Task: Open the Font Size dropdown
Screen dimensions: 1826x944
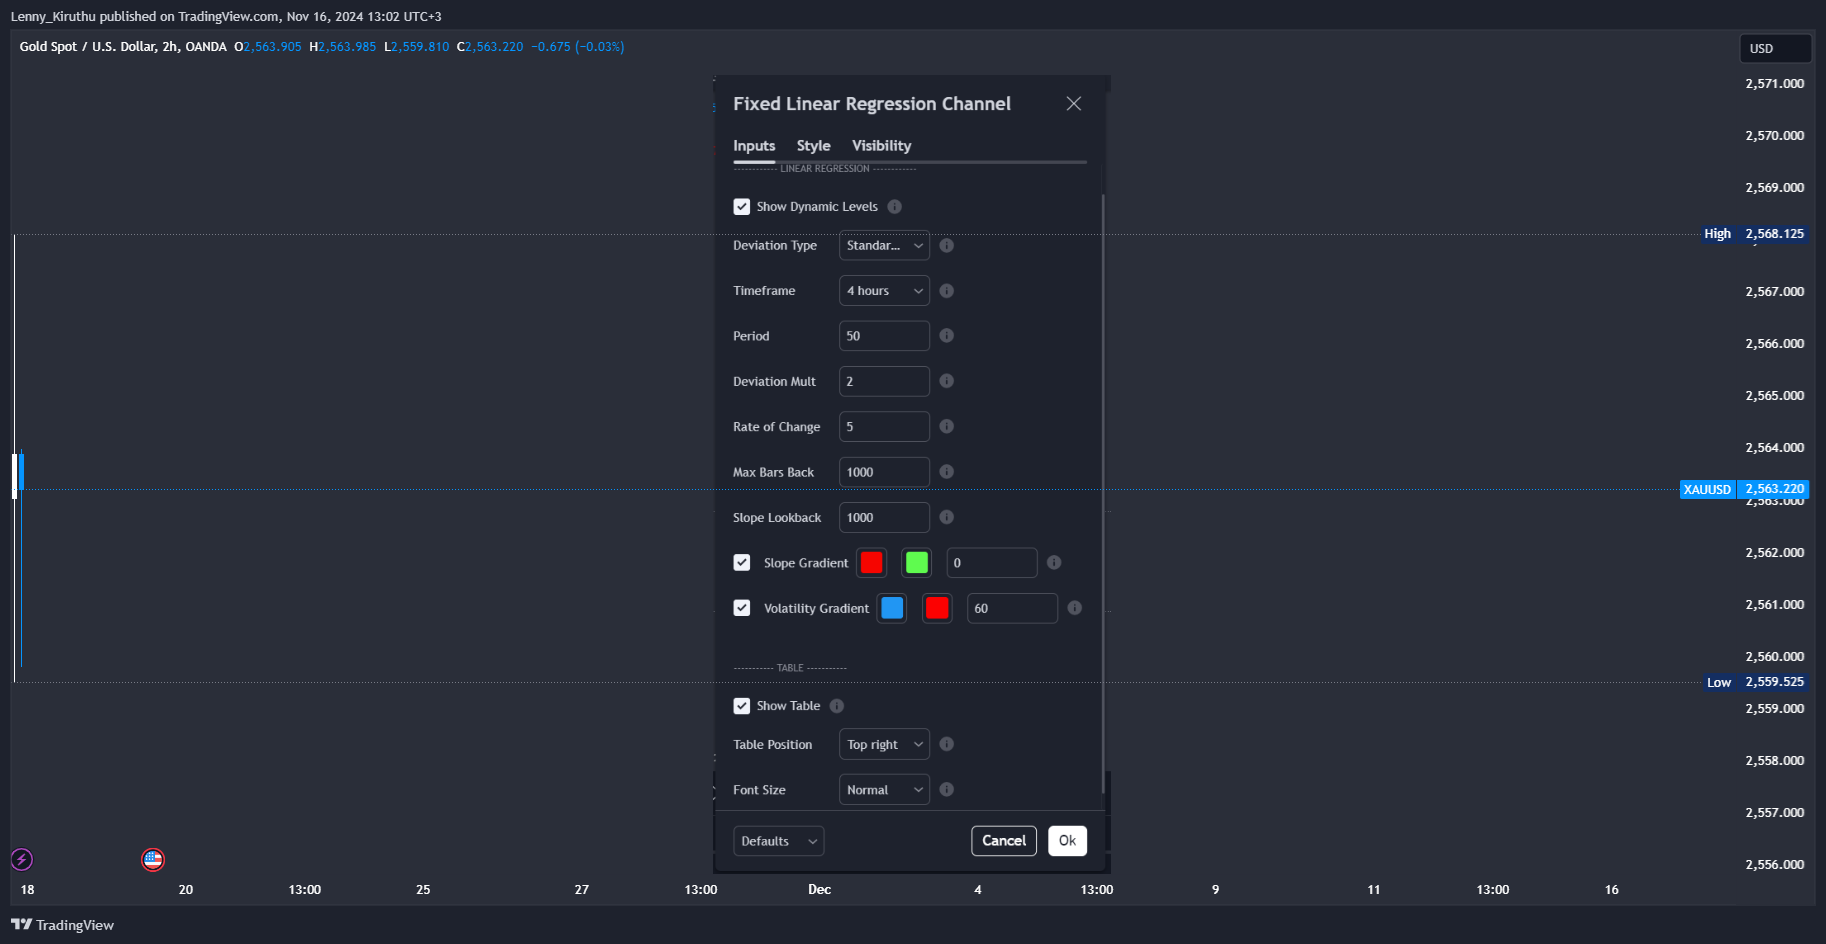Action: coord(884,790)
